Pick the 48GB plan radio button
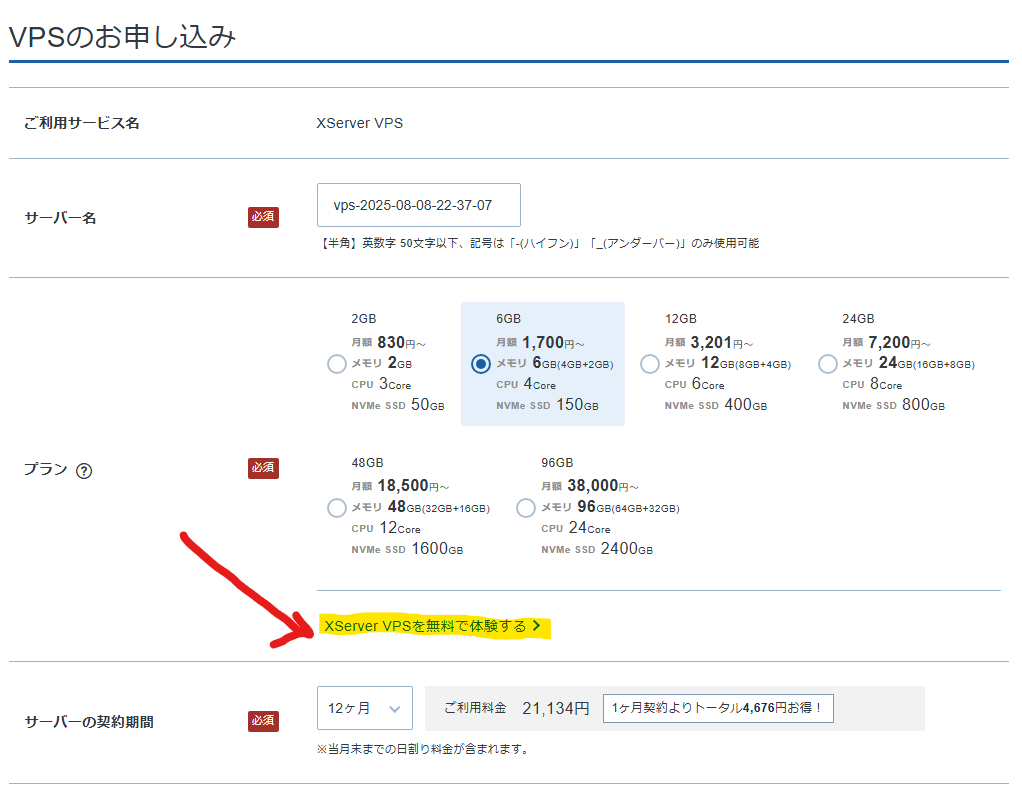Screen dimensions: 1022x803 (336, 508)
